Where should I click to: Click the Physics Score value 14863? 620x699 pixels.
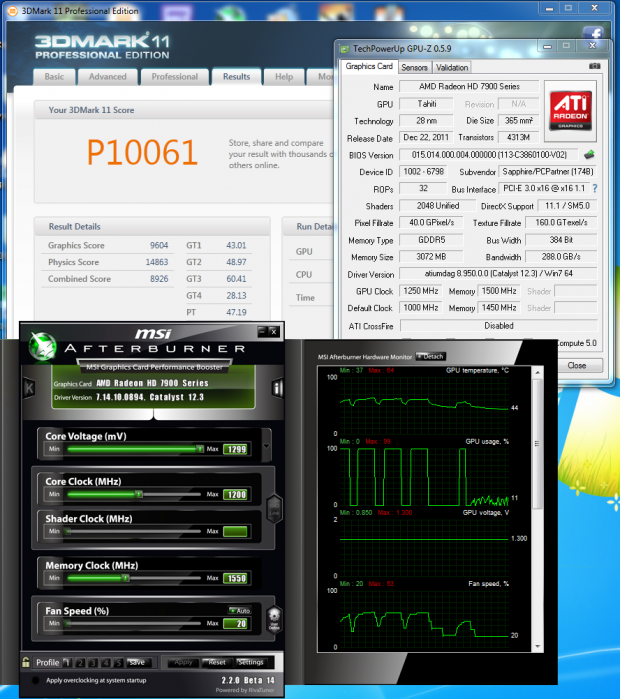click(x=156, y=262)
